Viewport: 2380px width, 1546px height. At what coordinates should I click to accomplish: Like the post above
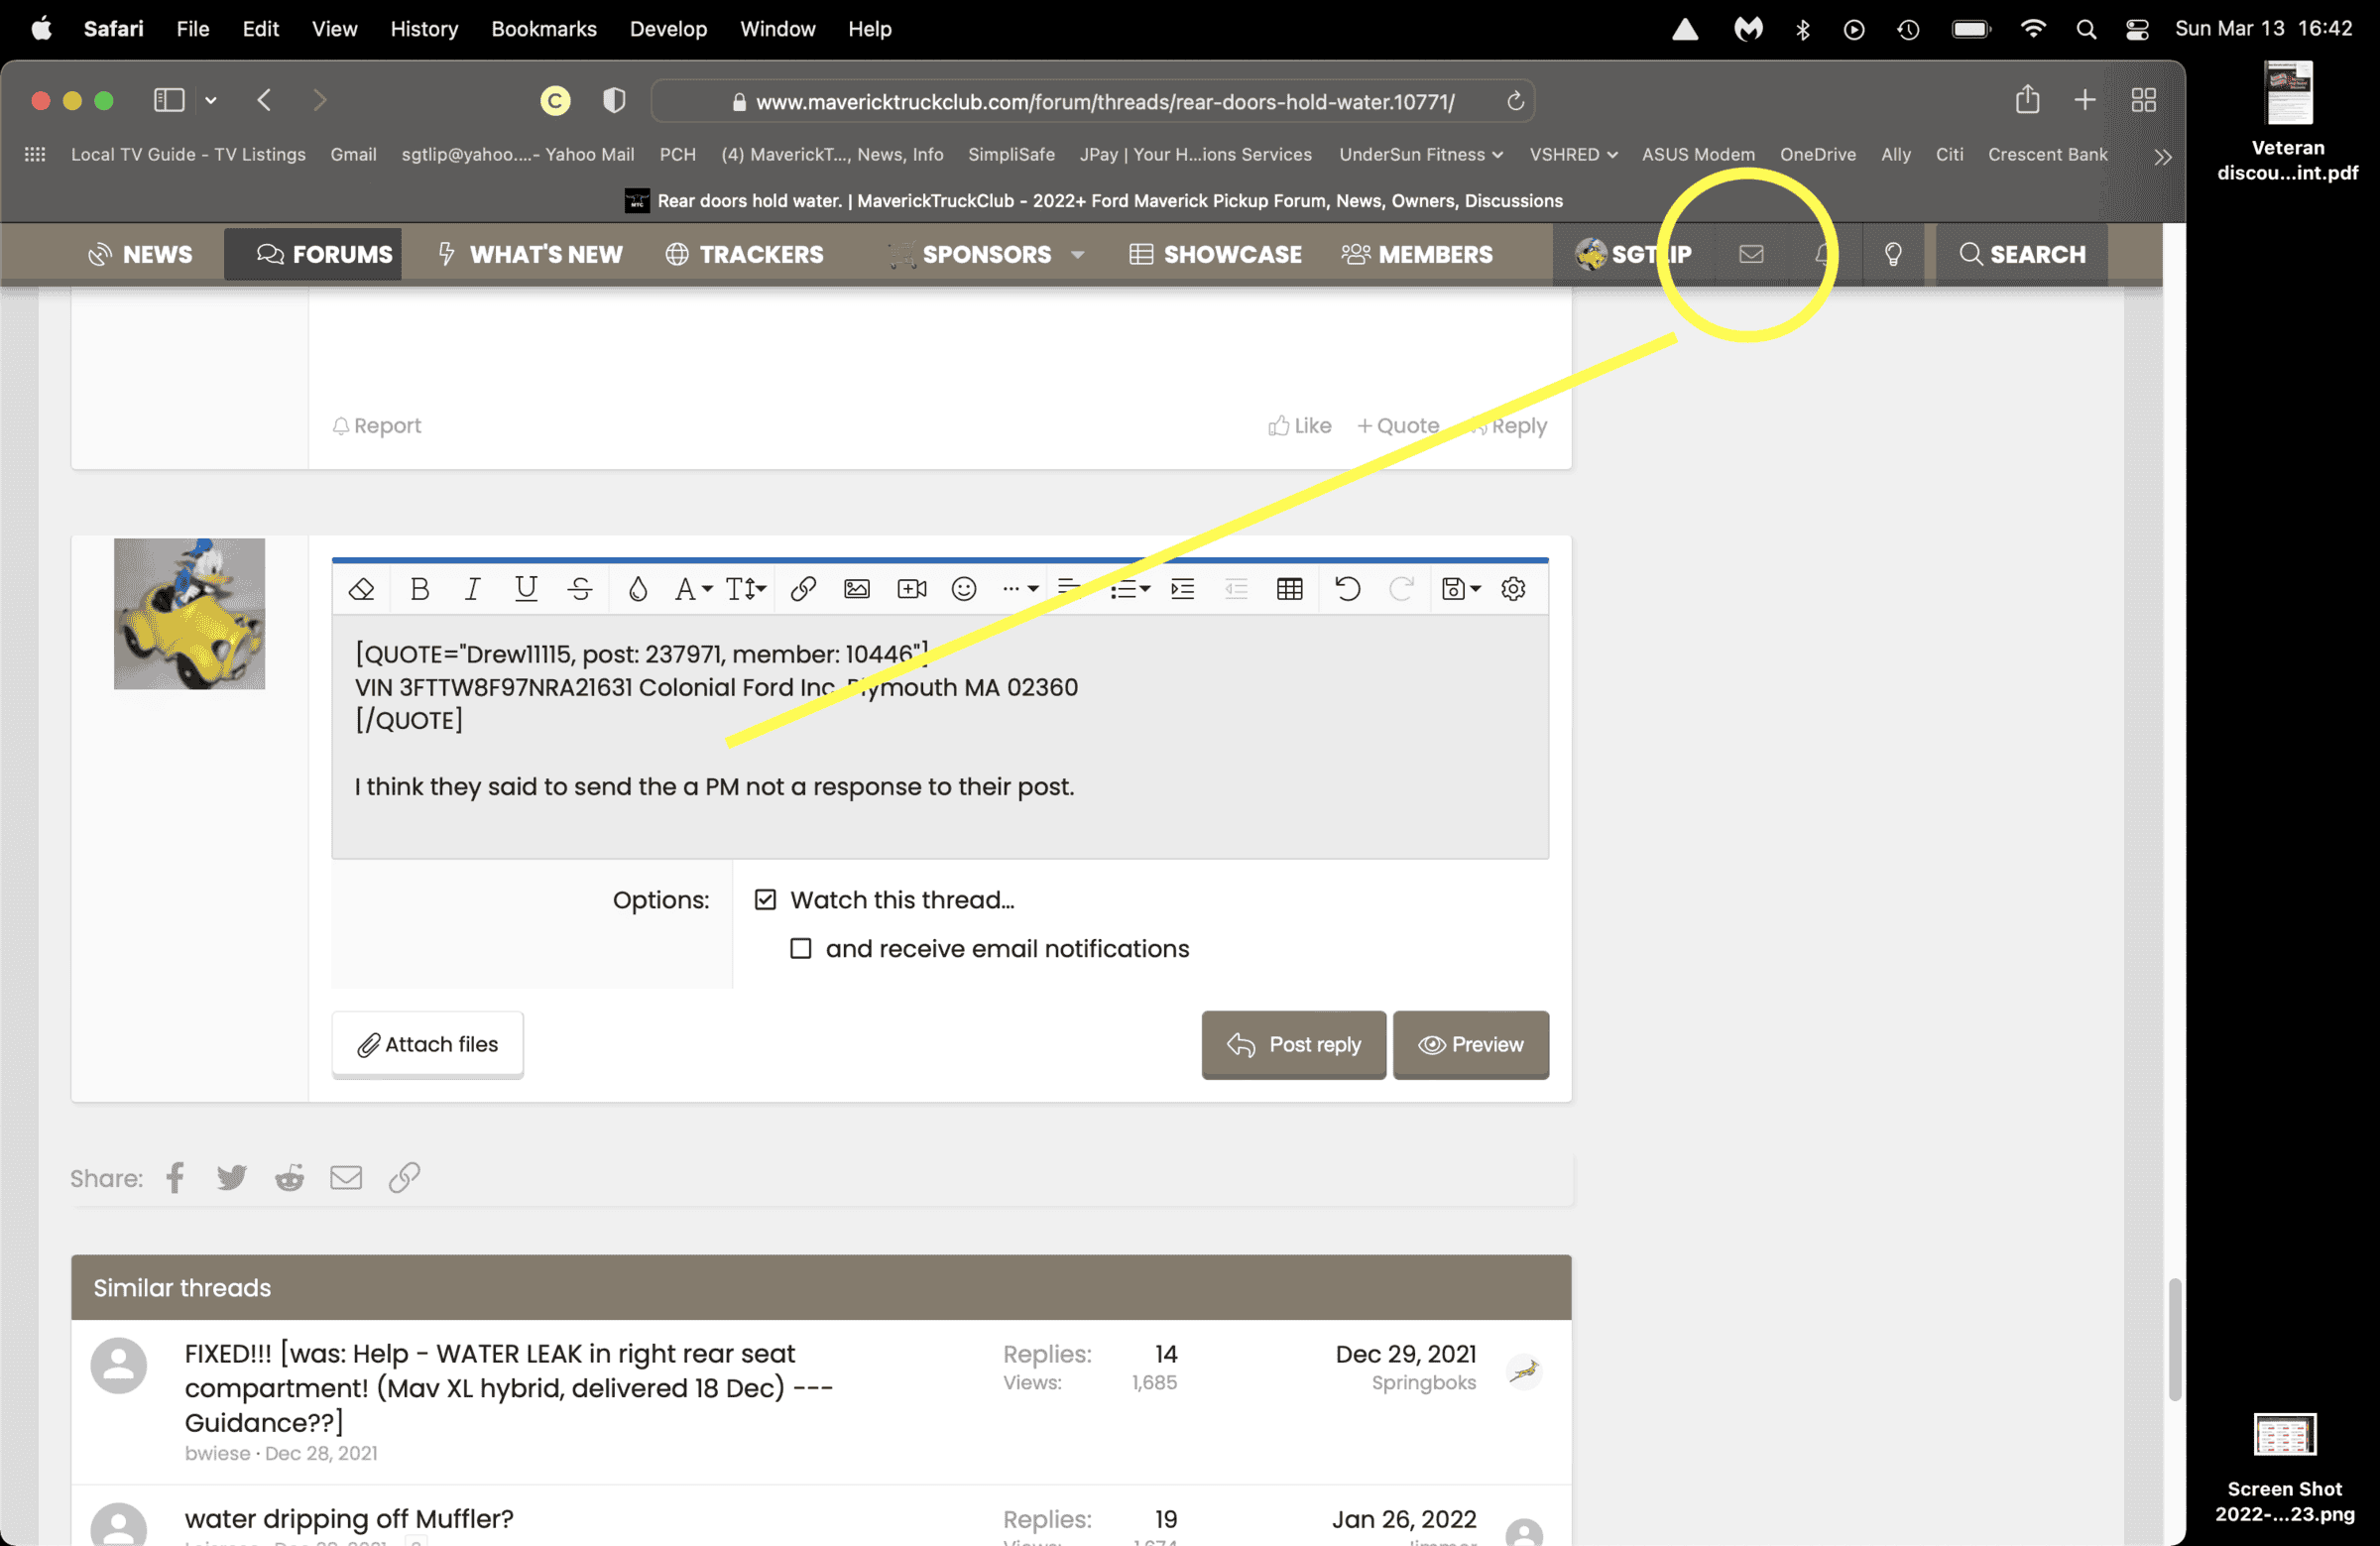(1300, 426)
